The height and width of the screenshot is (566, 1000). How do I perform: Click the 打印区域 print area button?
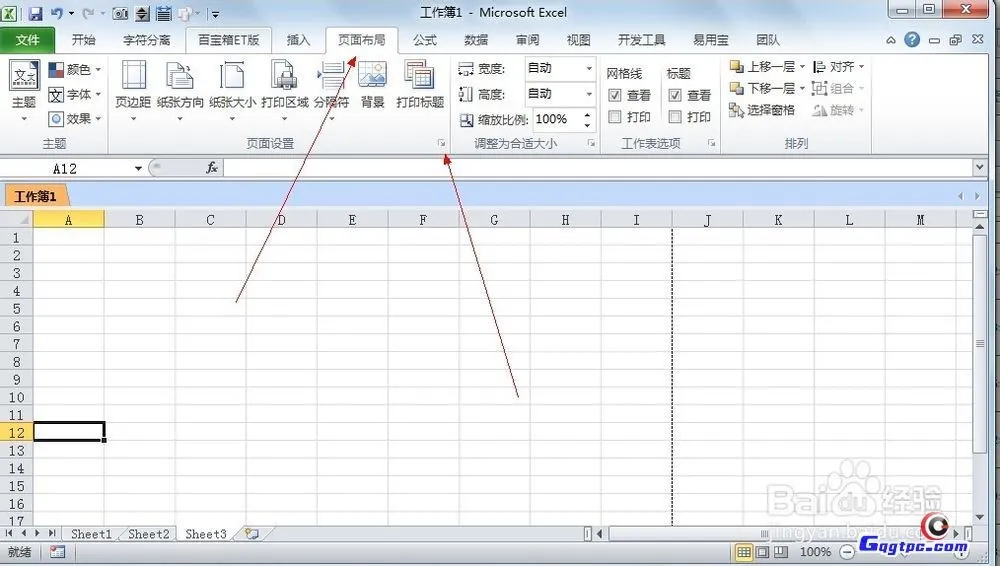click(x=284, y=91)
